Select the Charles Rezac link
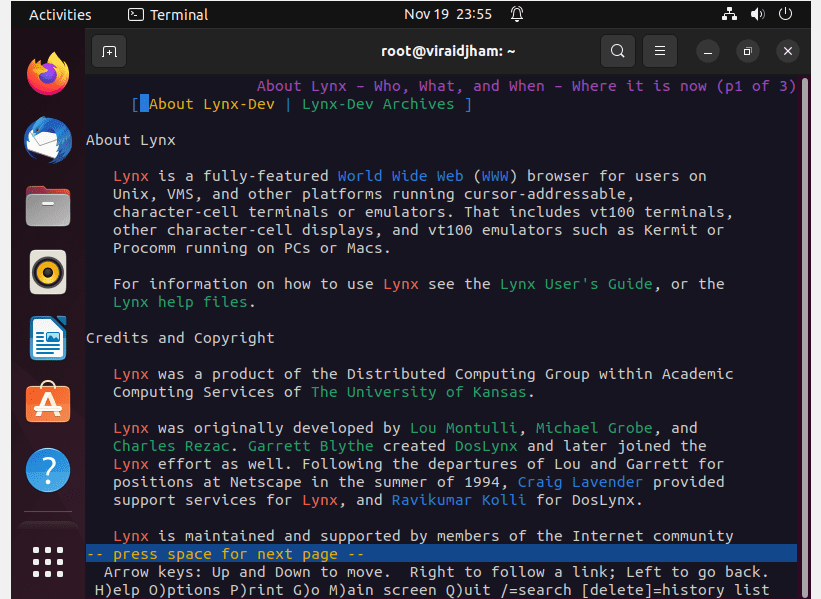Image resolution: width=821 pixels, height=599 pixels. [x=171, y=446]
